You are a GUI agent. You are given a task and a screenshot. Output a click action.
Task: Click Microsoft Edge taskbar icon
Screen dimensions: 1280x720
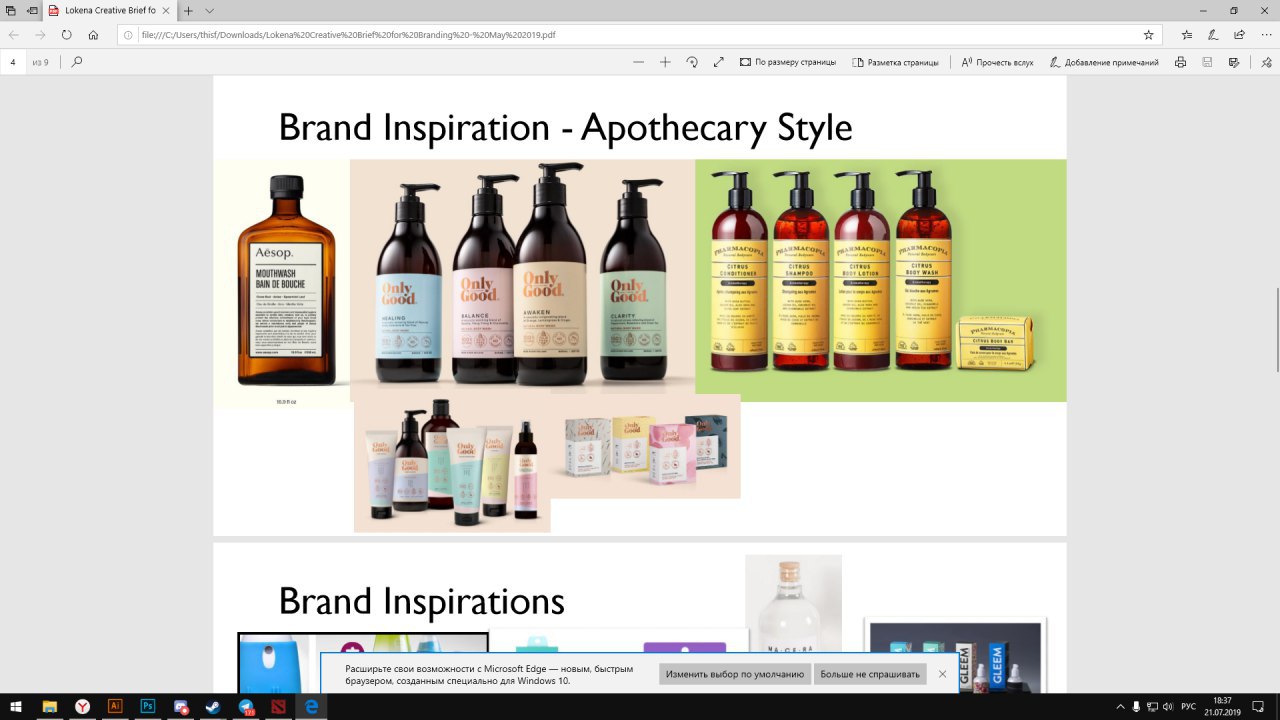[x=312, y=706]
